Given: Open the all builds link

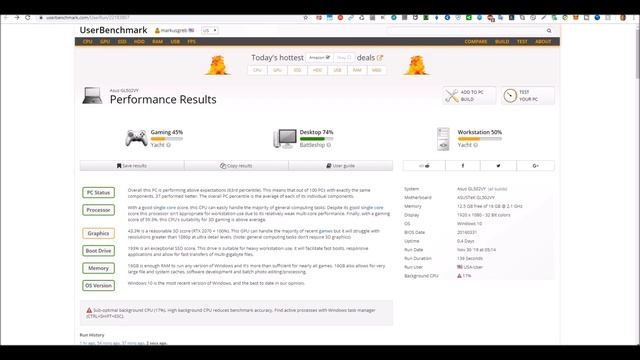Looking at the screenshot, I should pos(498,189).
